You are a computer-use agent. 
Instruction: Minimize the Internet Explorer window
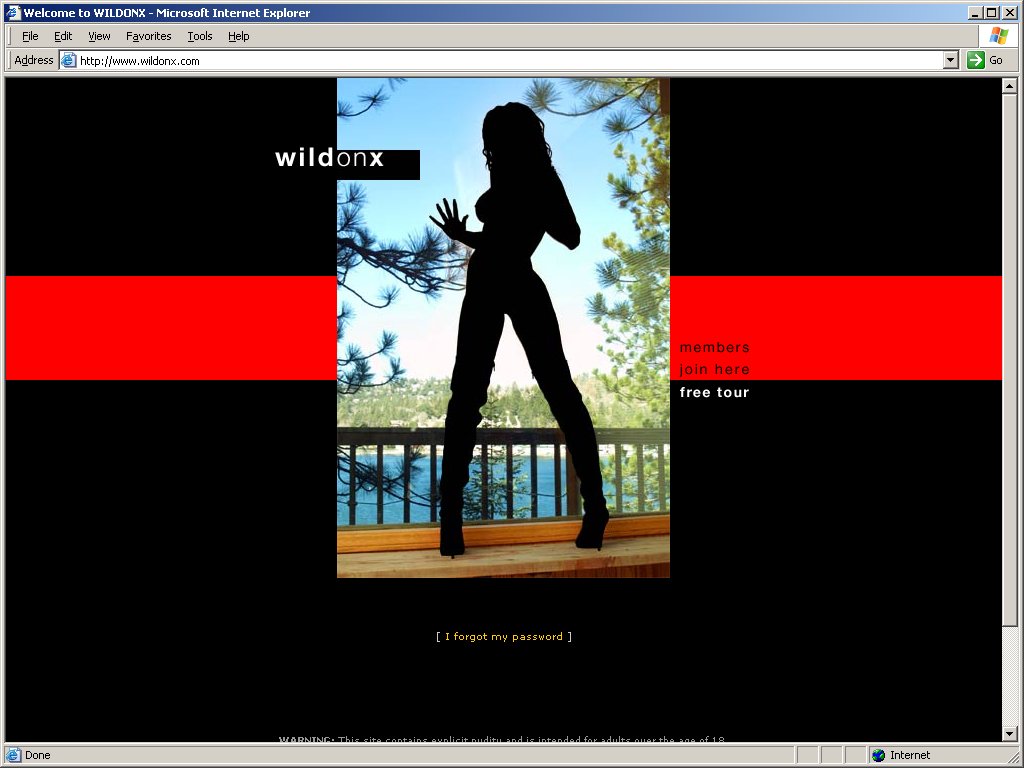pos(976,12)
